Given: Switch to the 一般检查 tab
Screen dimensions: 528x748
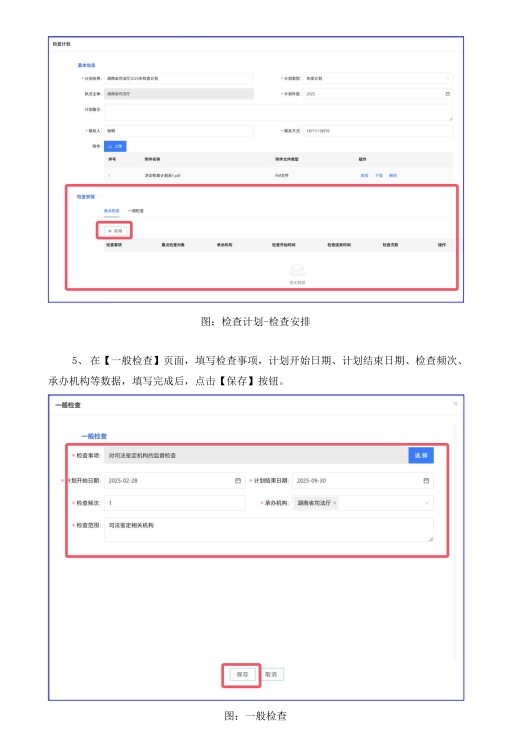Looking at the screenshot, I should pyautogui.click(x=135, y=210).
